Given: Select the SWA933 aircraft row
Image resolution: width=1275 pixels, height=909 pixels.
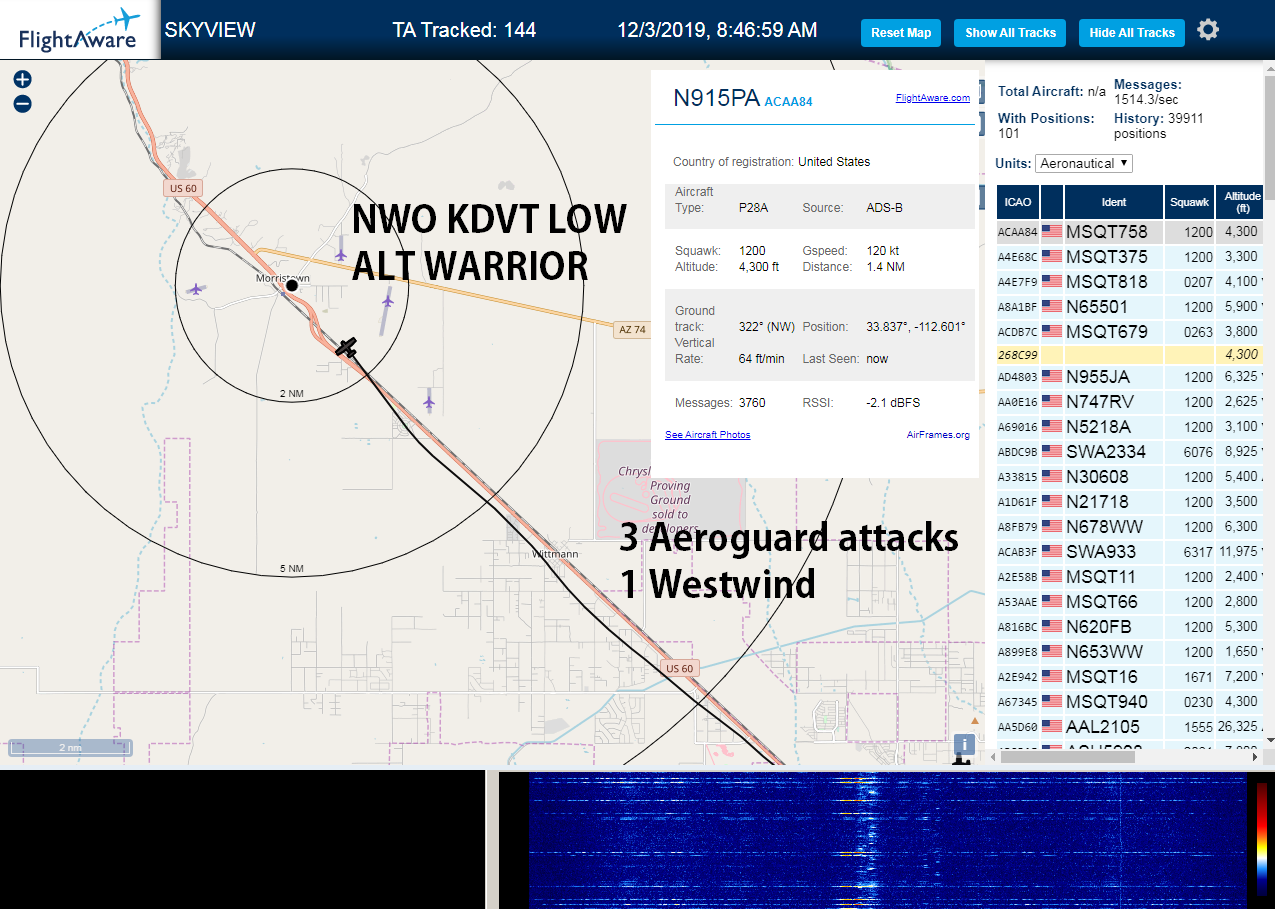Looking at the screenshot, I should point(1131,552).
